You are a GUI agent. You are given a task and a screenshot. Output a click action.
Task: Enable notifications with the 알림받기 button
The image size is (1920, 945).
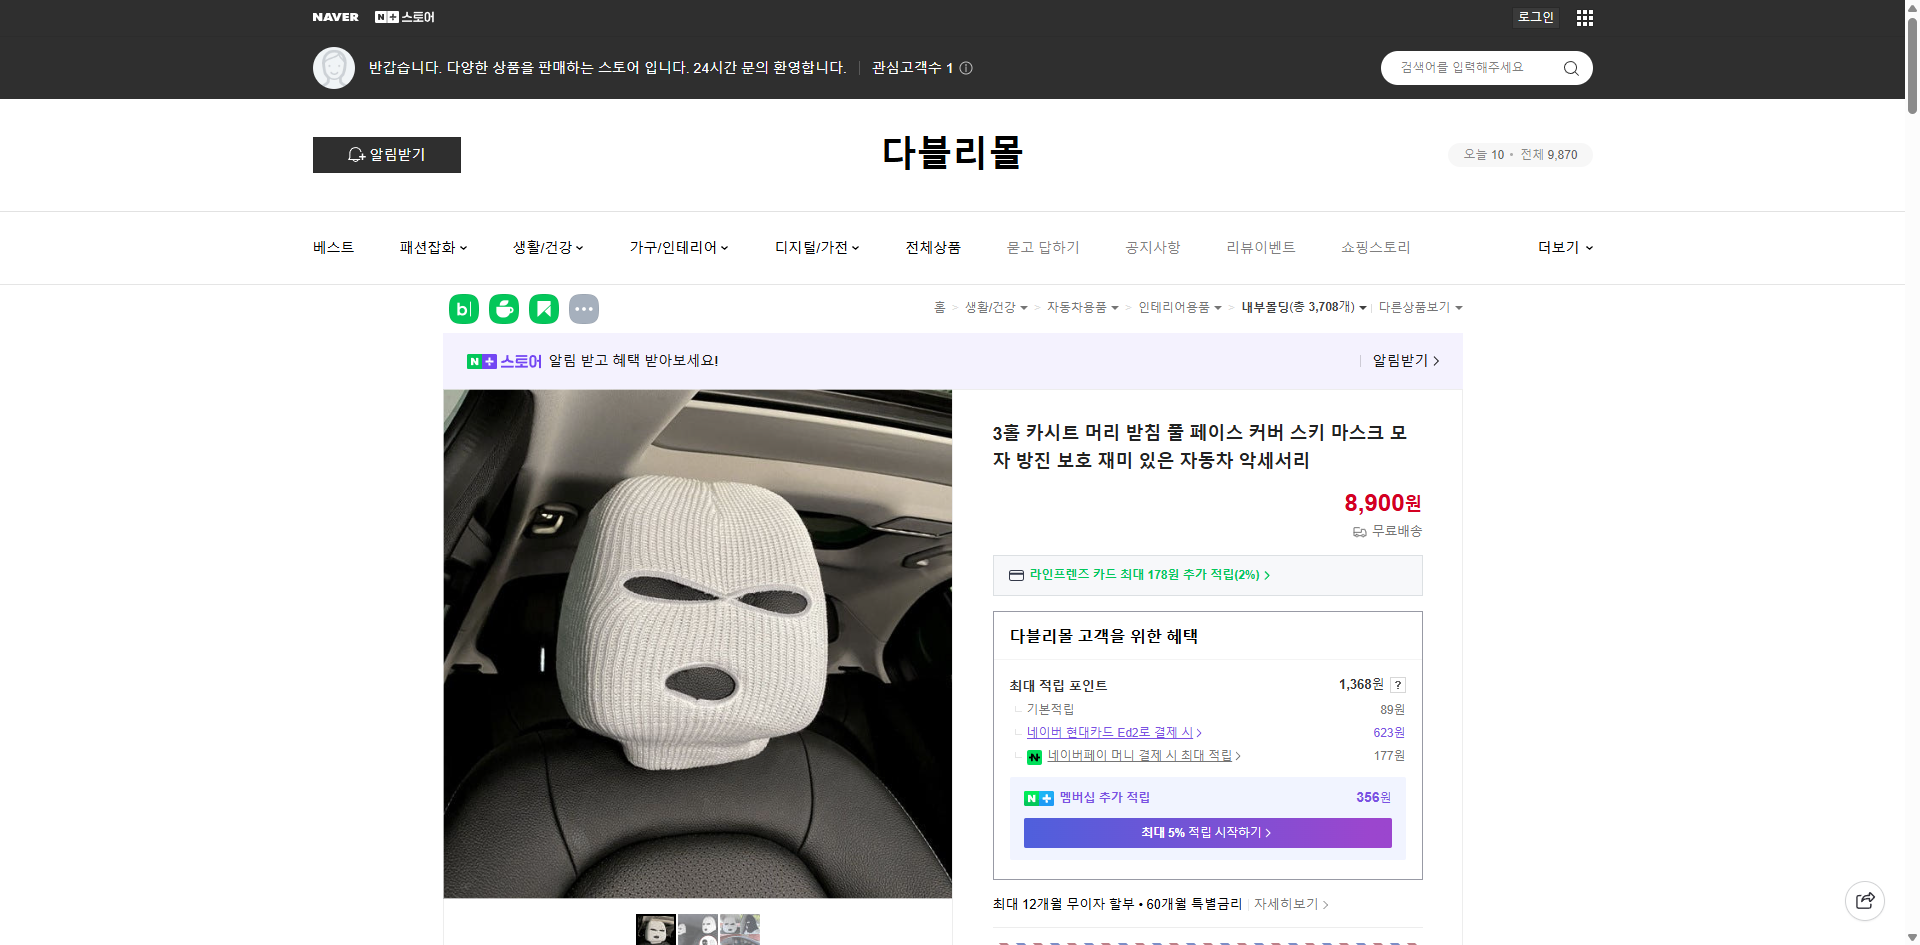(x=386, y=155)
